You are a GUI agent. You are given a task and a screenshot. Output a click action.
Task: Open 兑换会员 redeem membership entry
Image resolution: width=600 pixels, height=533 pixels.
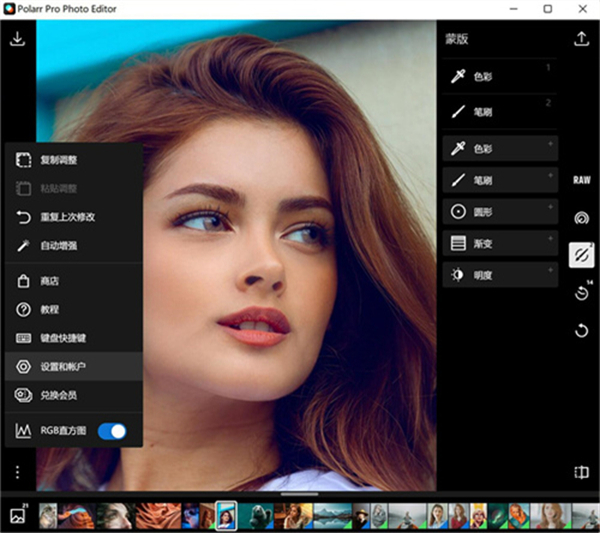(x=74, y=395)
